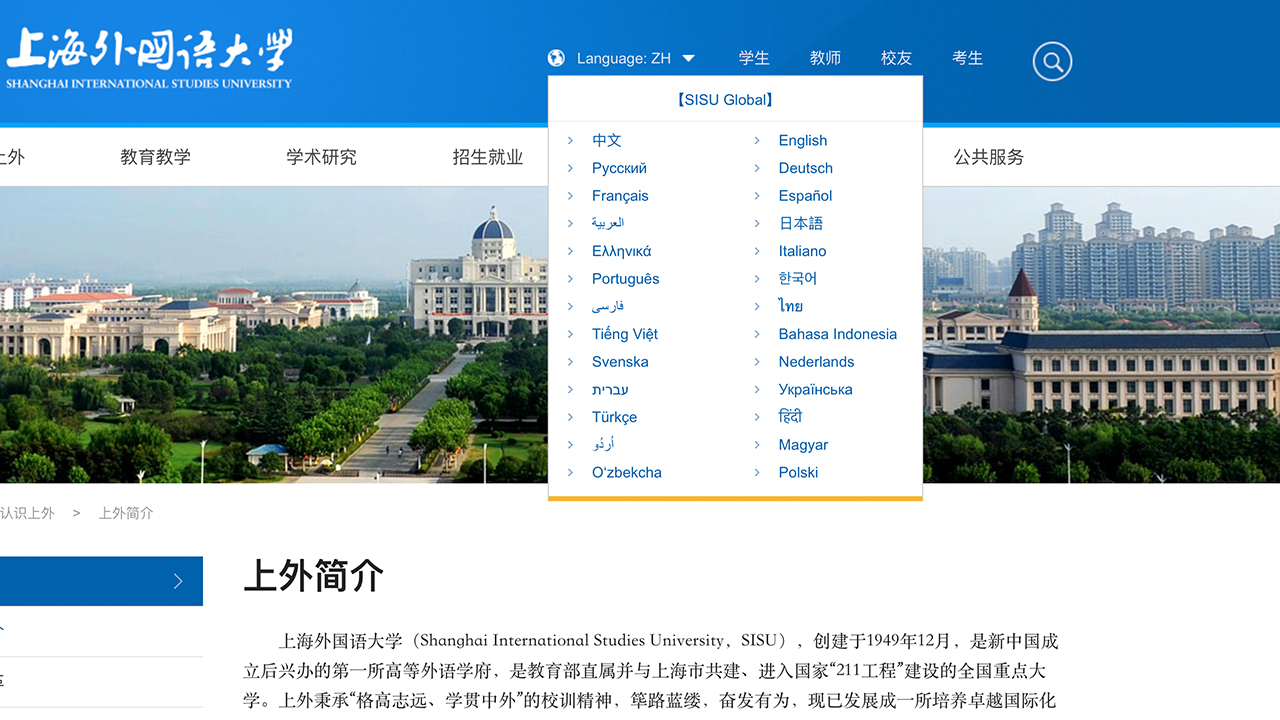Choose Français in the language menu
The image size is (1280, 720).
(x=620, y=196)
